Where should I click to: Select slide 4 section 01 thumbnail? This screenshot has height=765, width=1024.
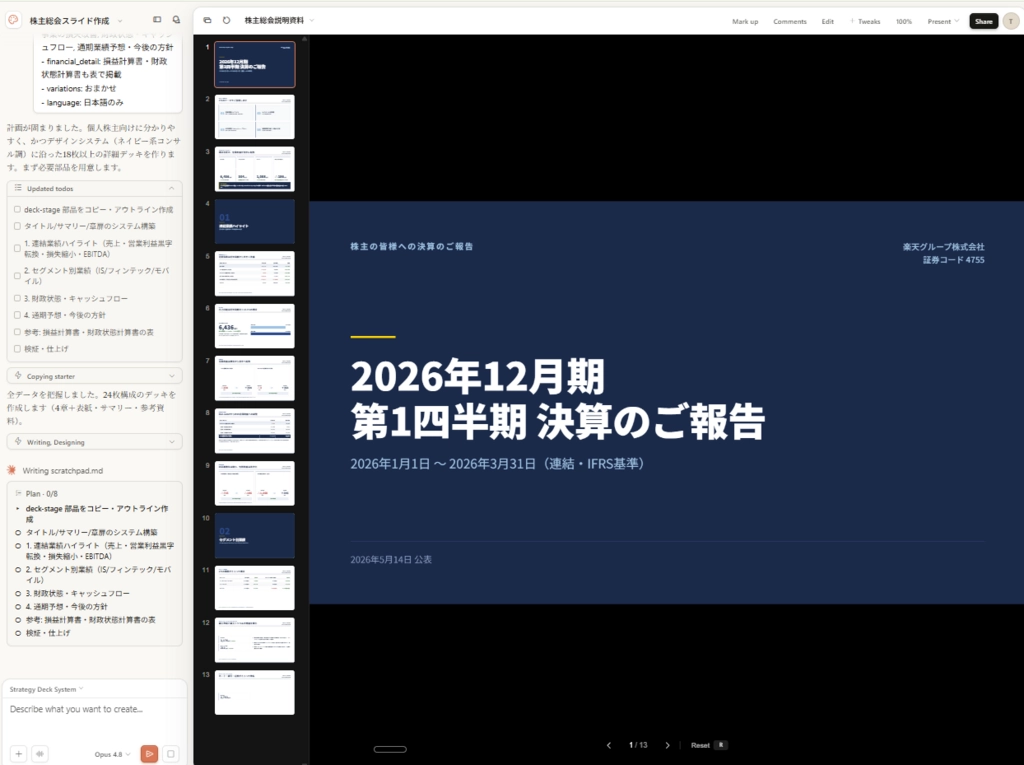pyautogui.click(x=255, y=221)
